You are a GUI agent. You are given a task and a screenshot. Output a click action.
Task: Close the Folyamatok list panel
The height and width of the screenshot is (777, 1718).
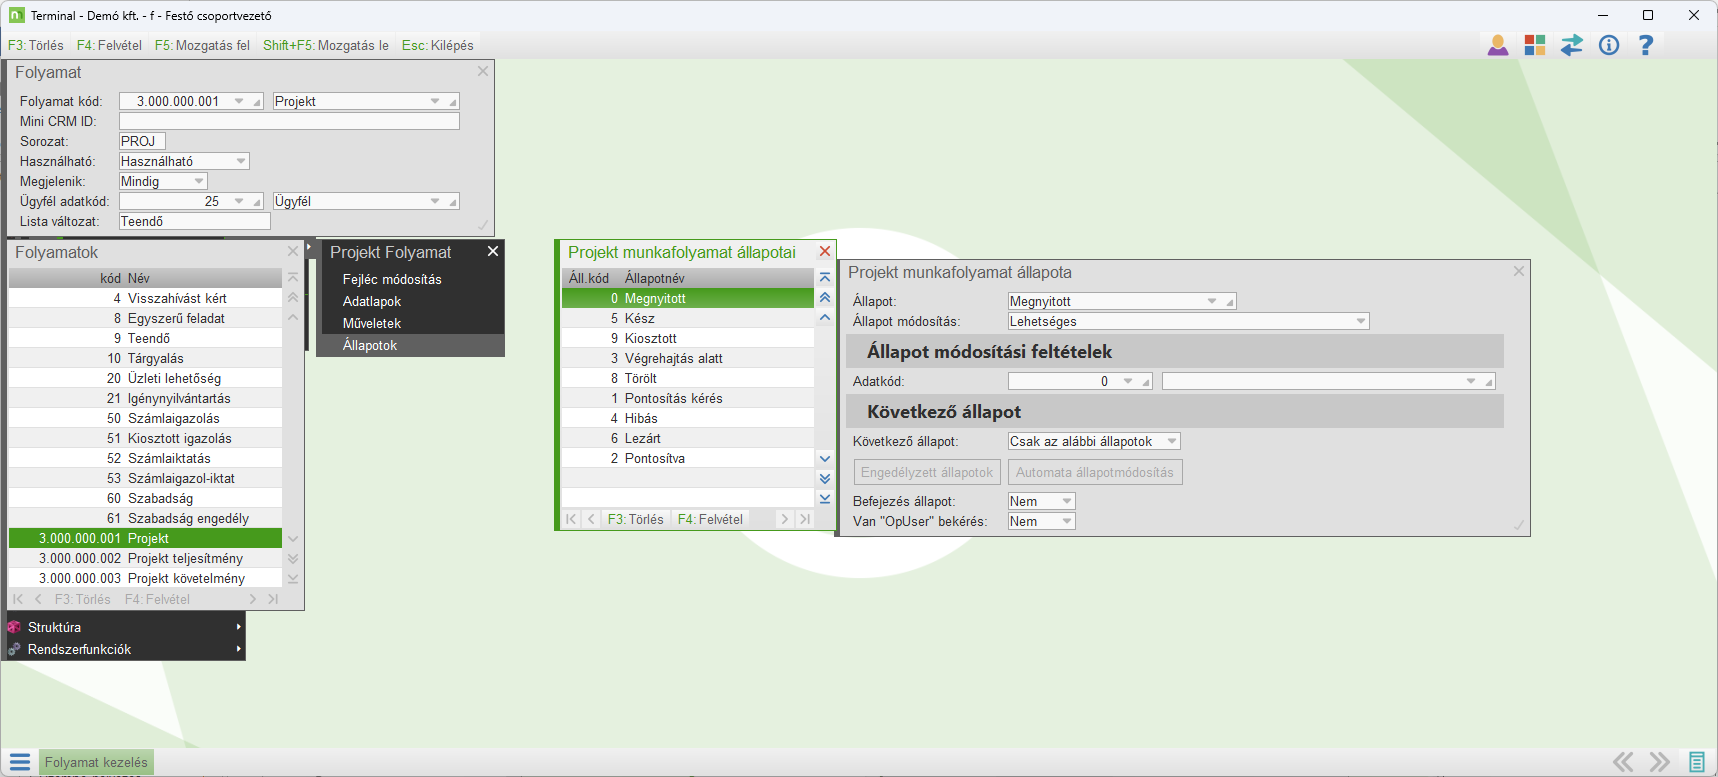[x=293, y=252]
